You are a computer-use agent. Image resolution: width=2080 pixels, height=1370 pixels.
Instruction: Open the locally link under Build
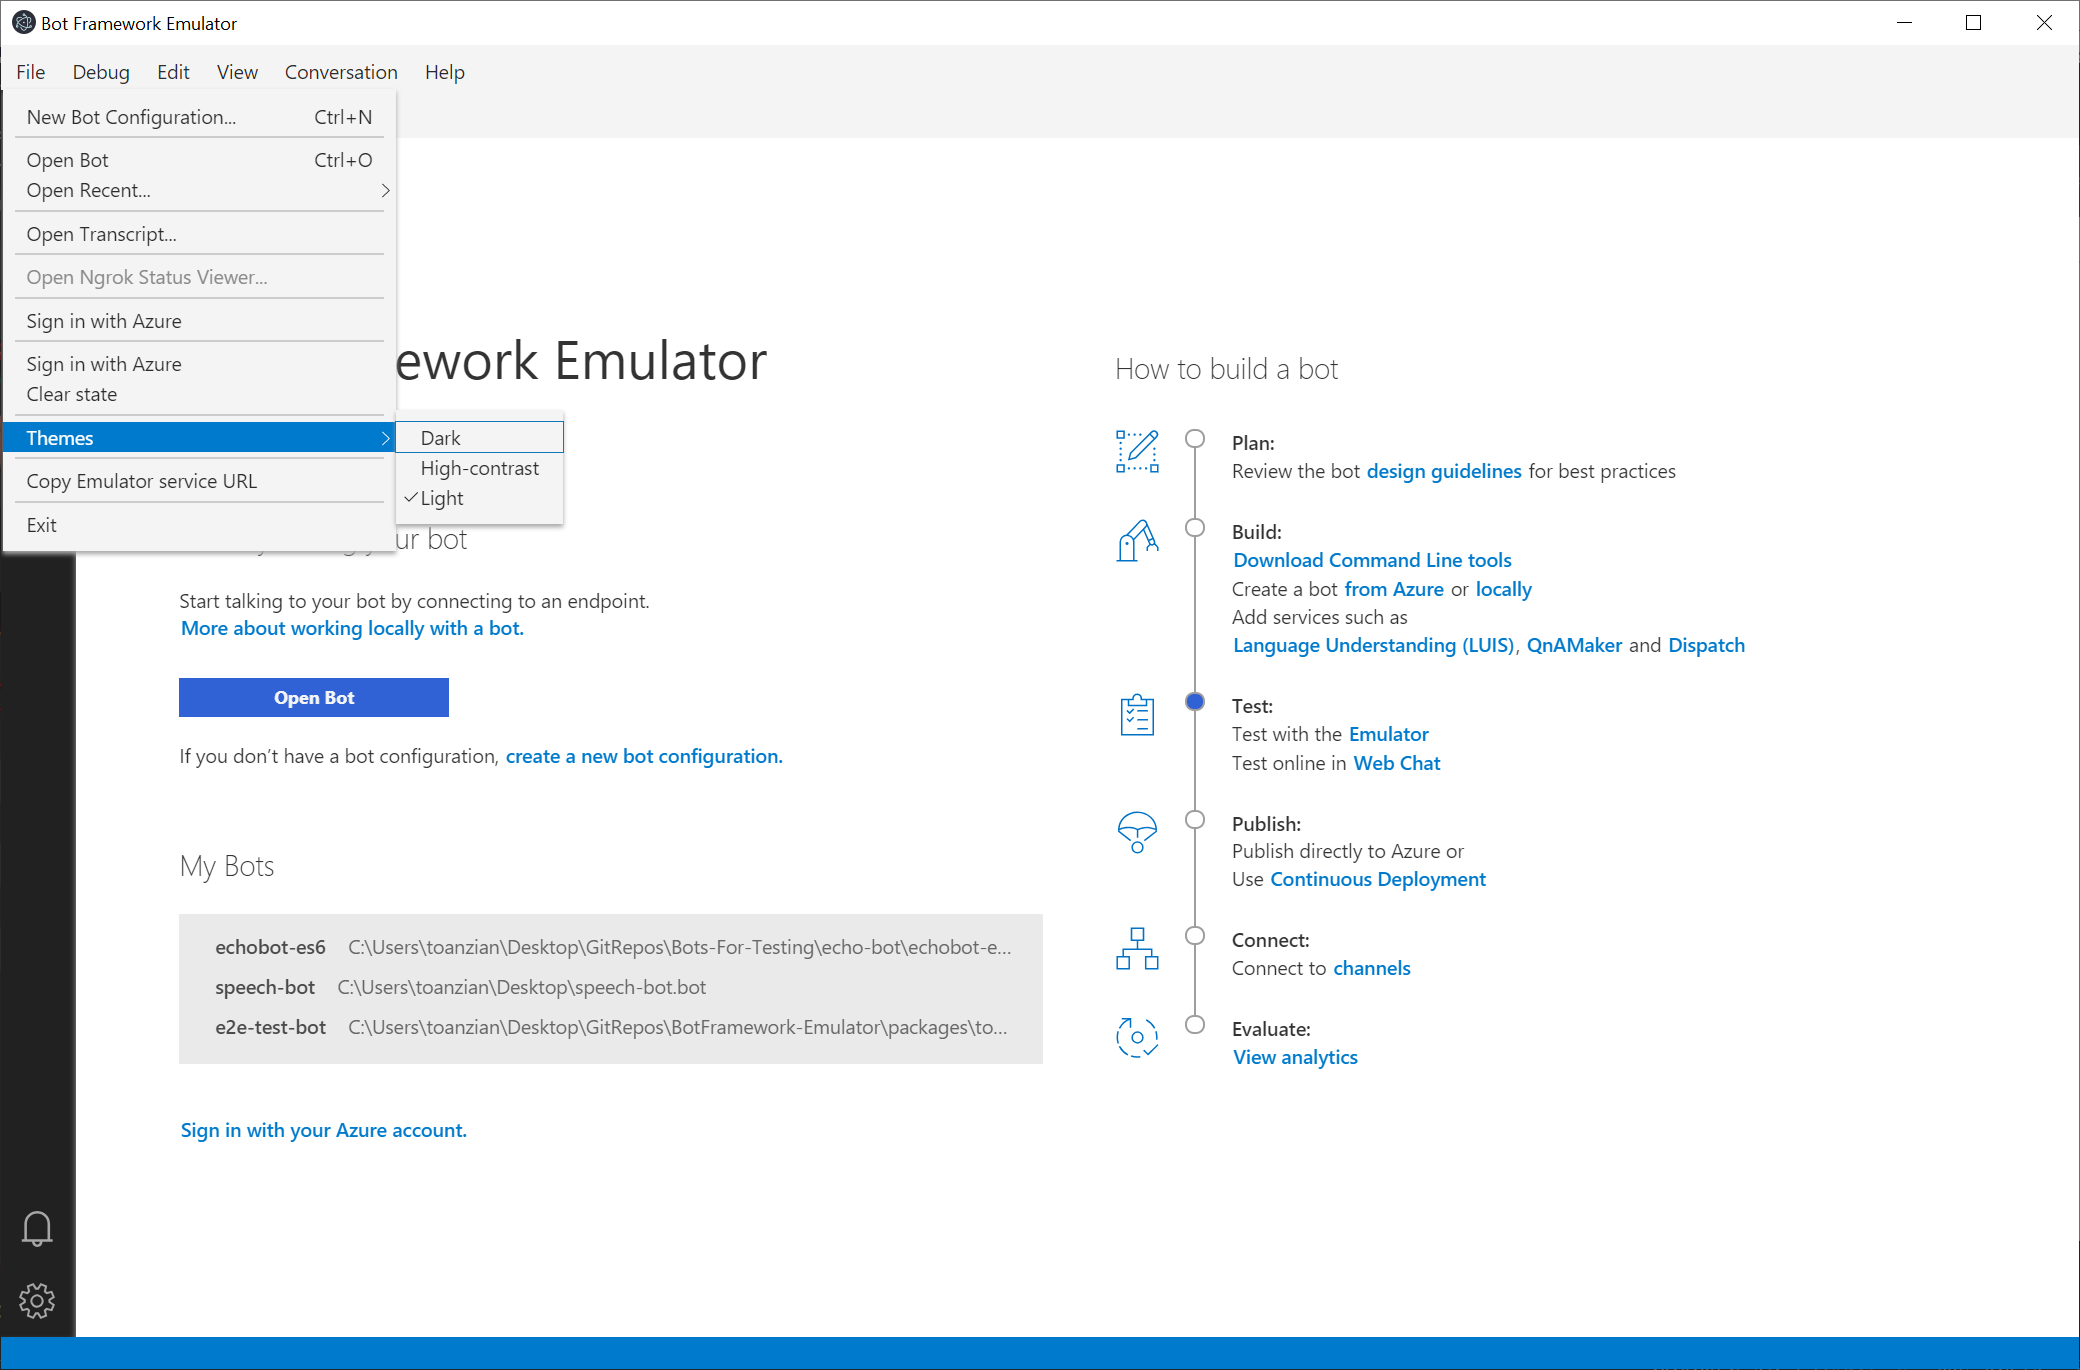pos(1503,589)
